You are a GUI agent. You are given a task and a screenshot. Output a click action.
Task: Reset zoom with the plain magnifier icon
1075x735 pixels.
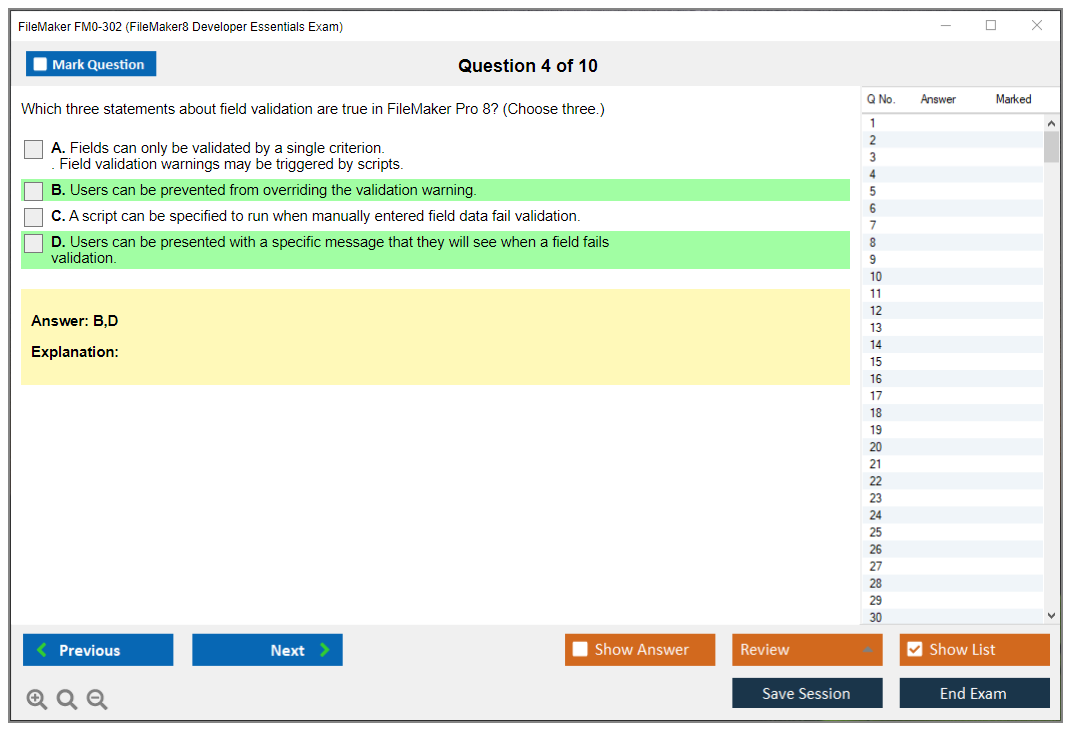67,700
